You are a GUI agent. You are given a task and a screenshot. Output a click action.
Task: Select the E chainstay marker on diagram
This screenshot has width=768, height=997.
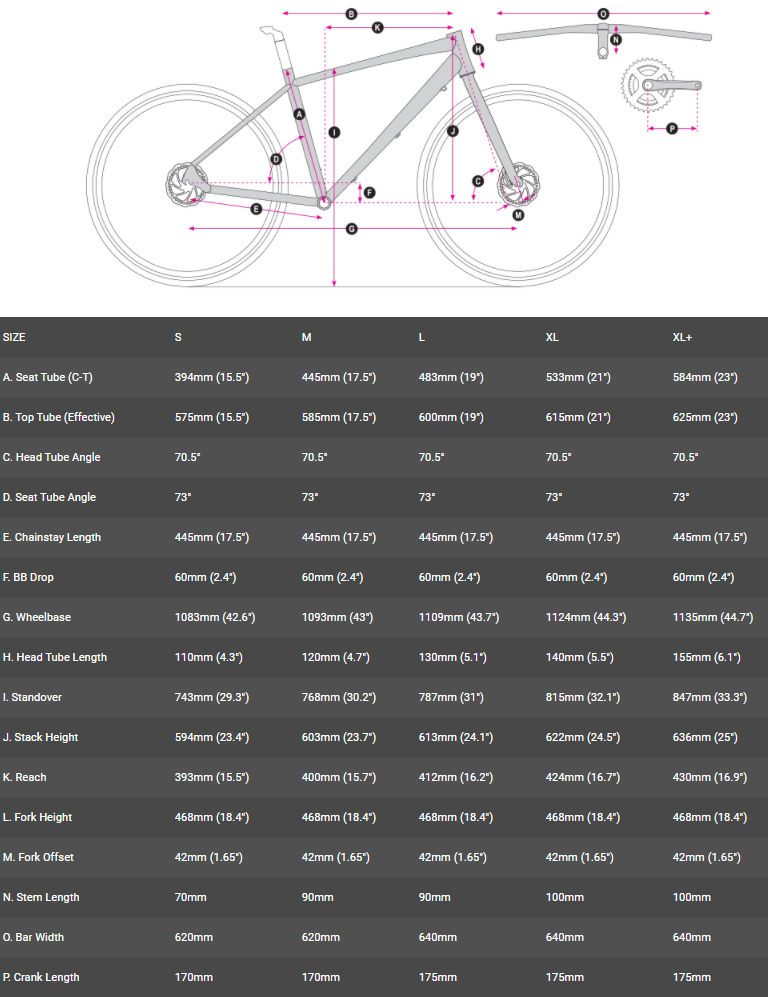pyautogui.click(x=256, y=209)
